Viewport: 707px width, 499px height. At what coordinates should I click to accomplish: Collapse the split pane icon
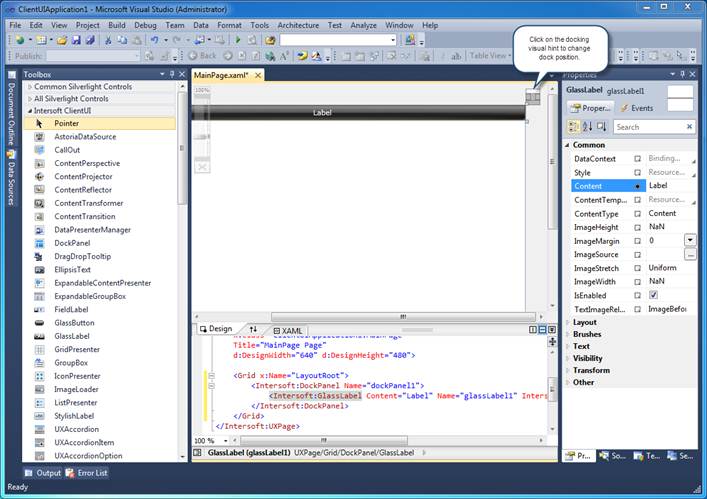point(552,330)
